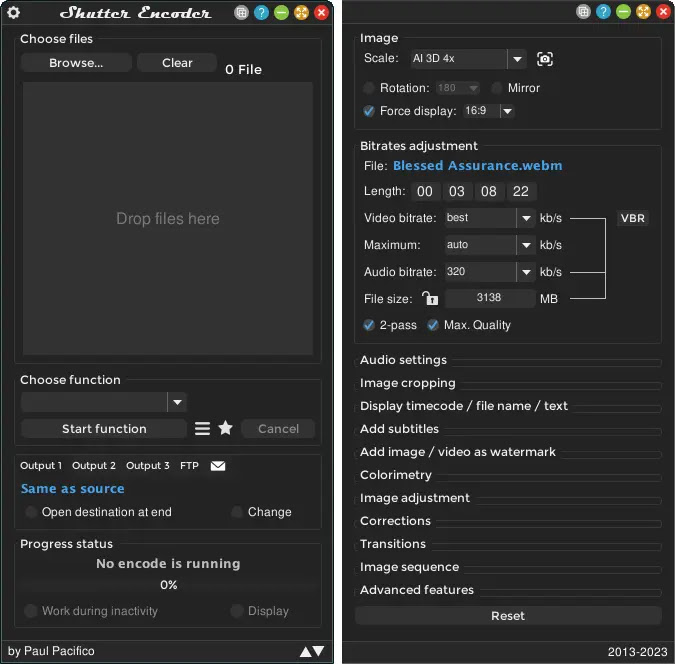
Task: Enable the Change destination checkbox
Action: point(237,512)
